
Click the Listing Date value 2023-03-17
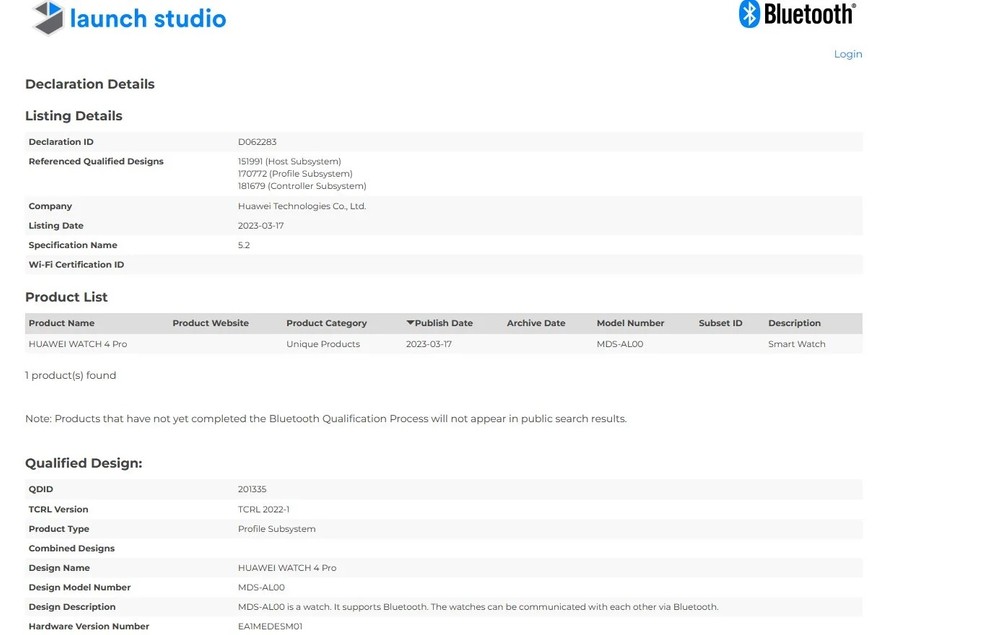tap(261, 226)
